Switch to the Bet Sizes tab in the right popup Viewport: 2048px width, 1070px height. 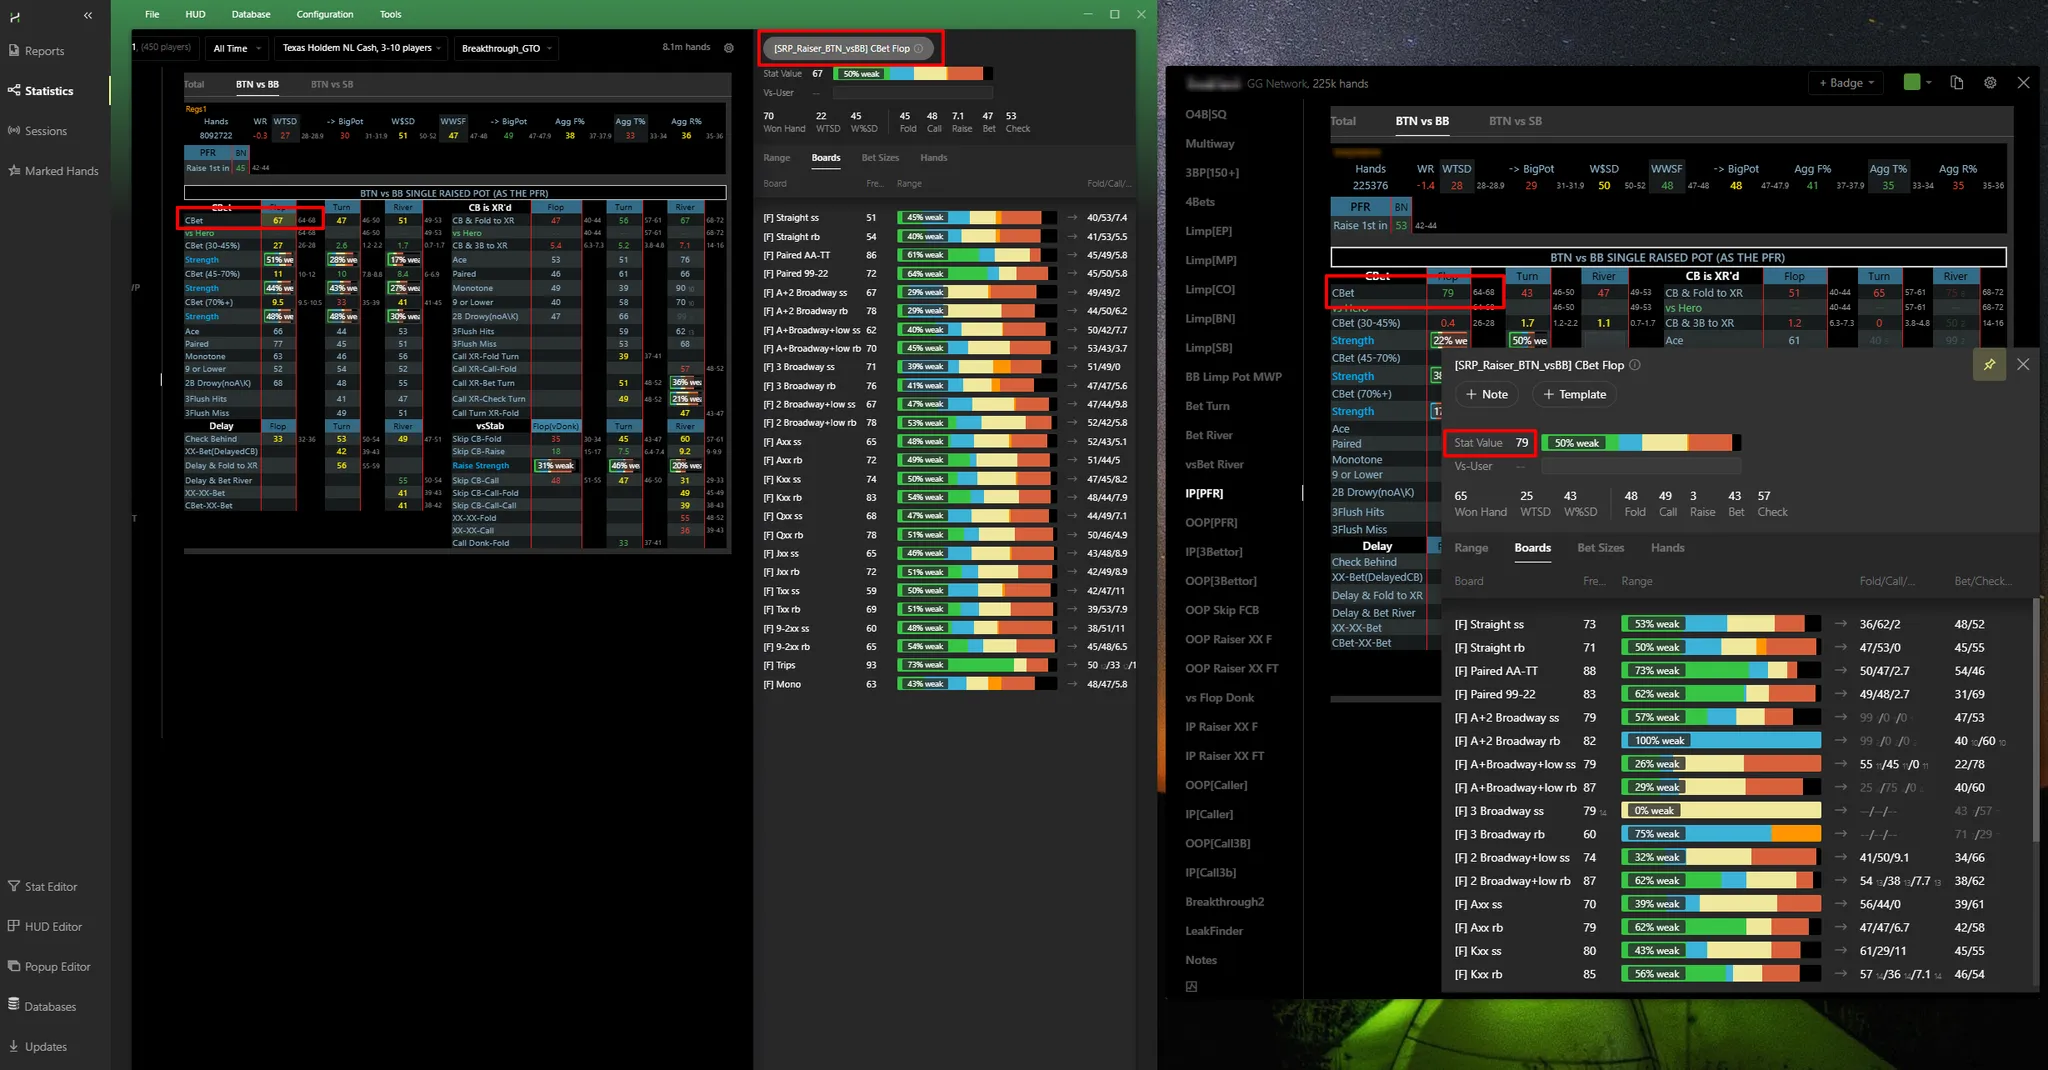1600,548
